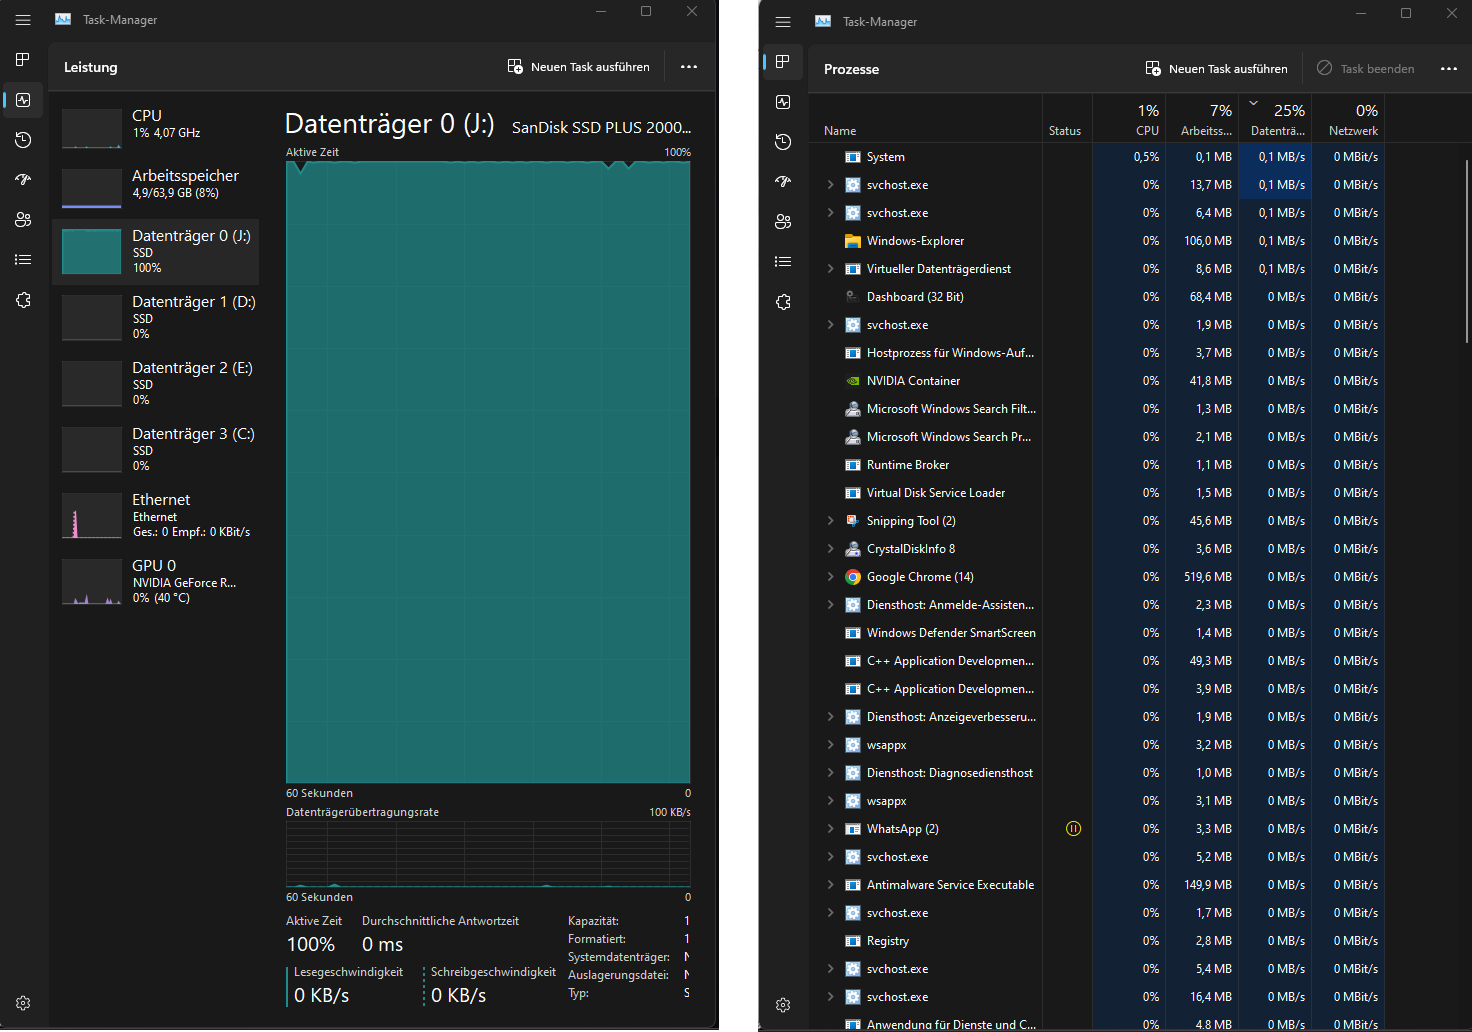Open Benutzer users icon in left window sidebar
The width and height of the screenshot is (1472, 1032).
point(23,220)
